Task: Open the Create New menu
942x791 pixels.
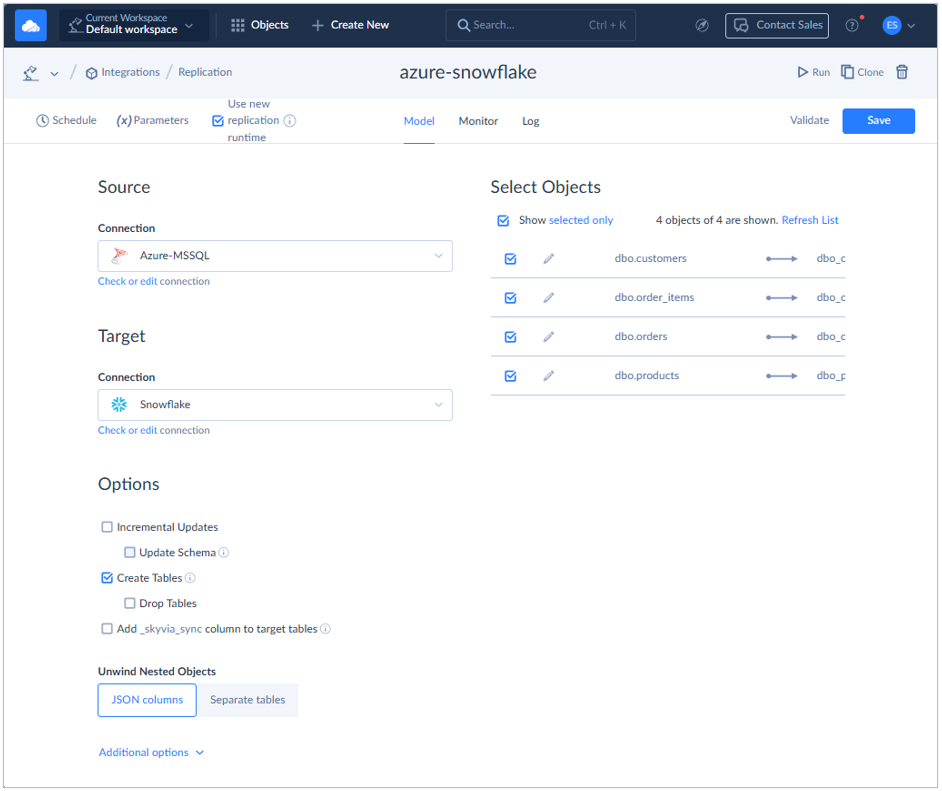Action: coord(350,25)
